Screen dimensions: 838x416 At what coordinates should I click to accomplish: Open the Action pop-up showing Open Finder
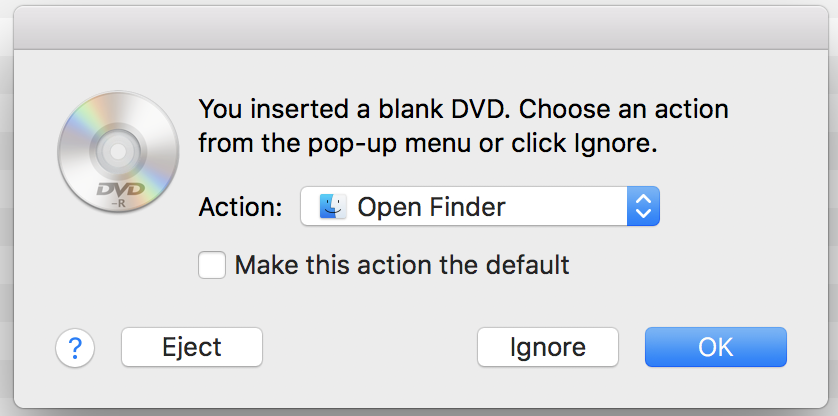(x=480, y=206)
